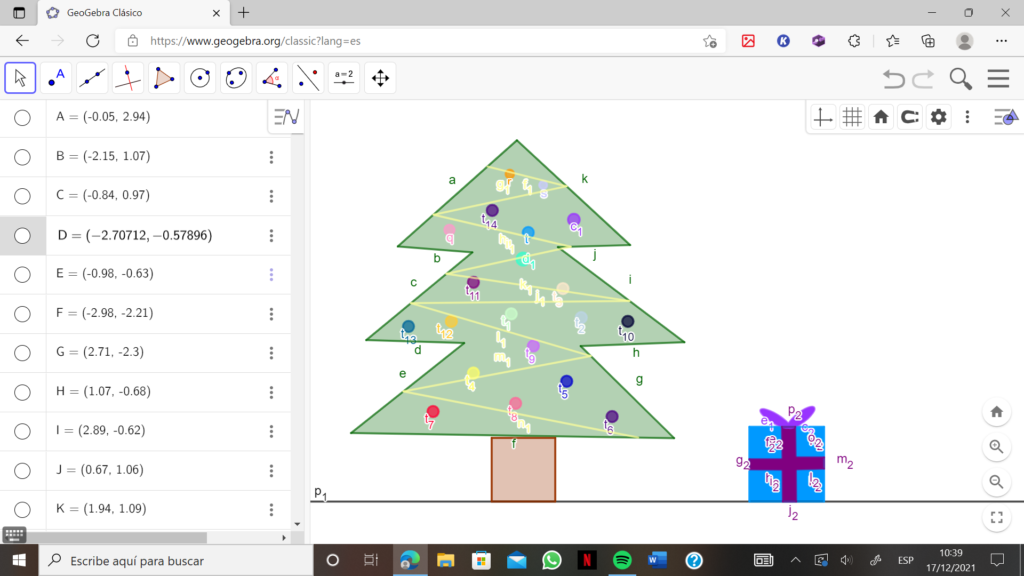
Task: Open three-dot options for point B
Action: click(271, 157)
